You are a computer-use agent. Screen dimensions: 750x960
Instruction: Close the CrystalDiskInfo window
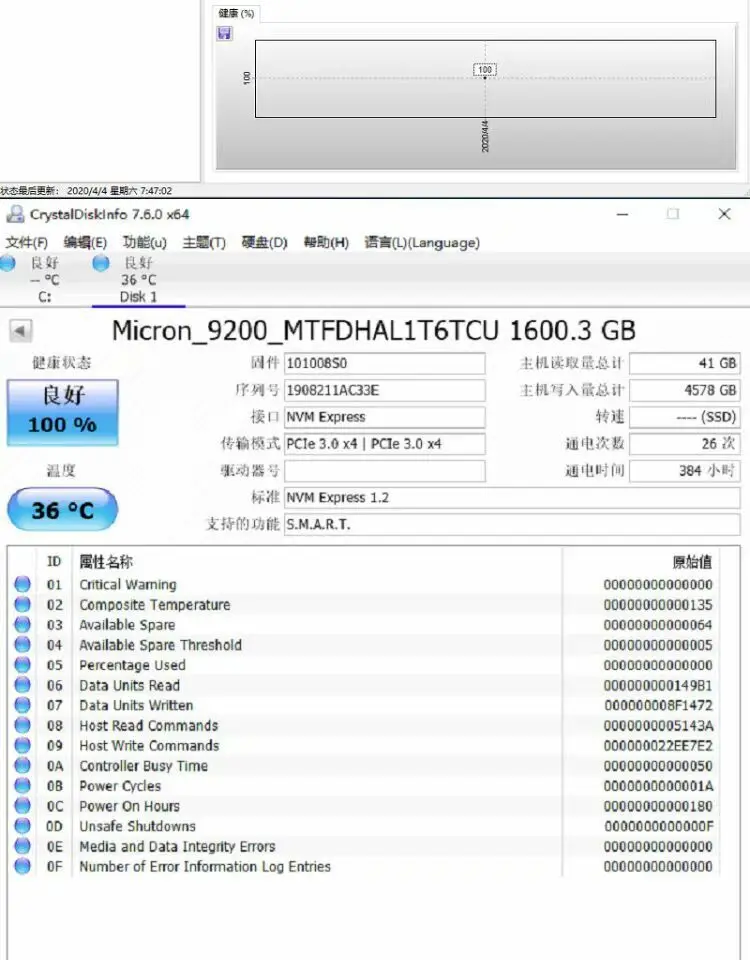[x=724, y=214]
